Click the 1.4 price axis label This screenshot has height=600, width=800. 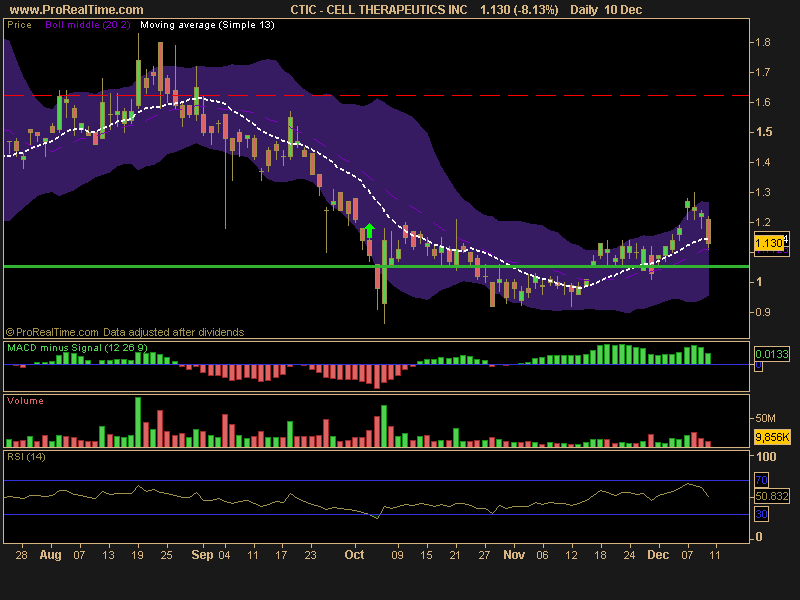(763, 162)
